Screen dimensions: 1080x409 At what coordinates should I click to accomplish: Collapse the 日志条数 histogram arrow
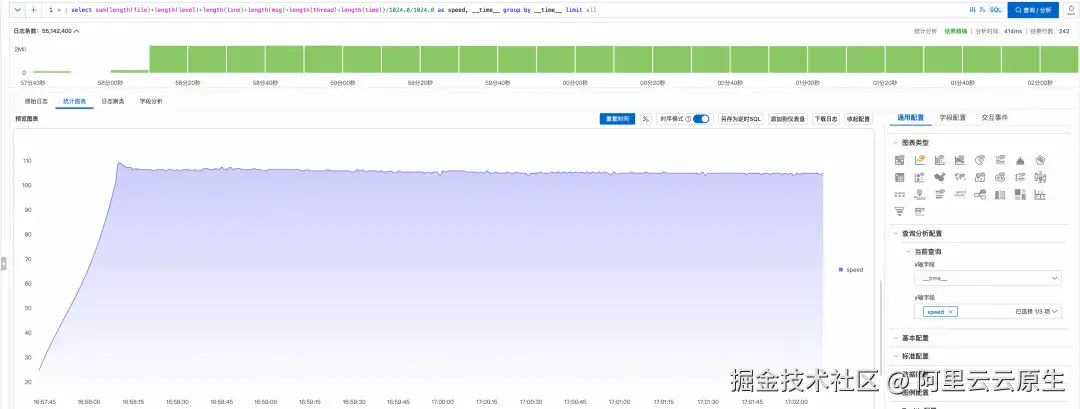point(76,31)
